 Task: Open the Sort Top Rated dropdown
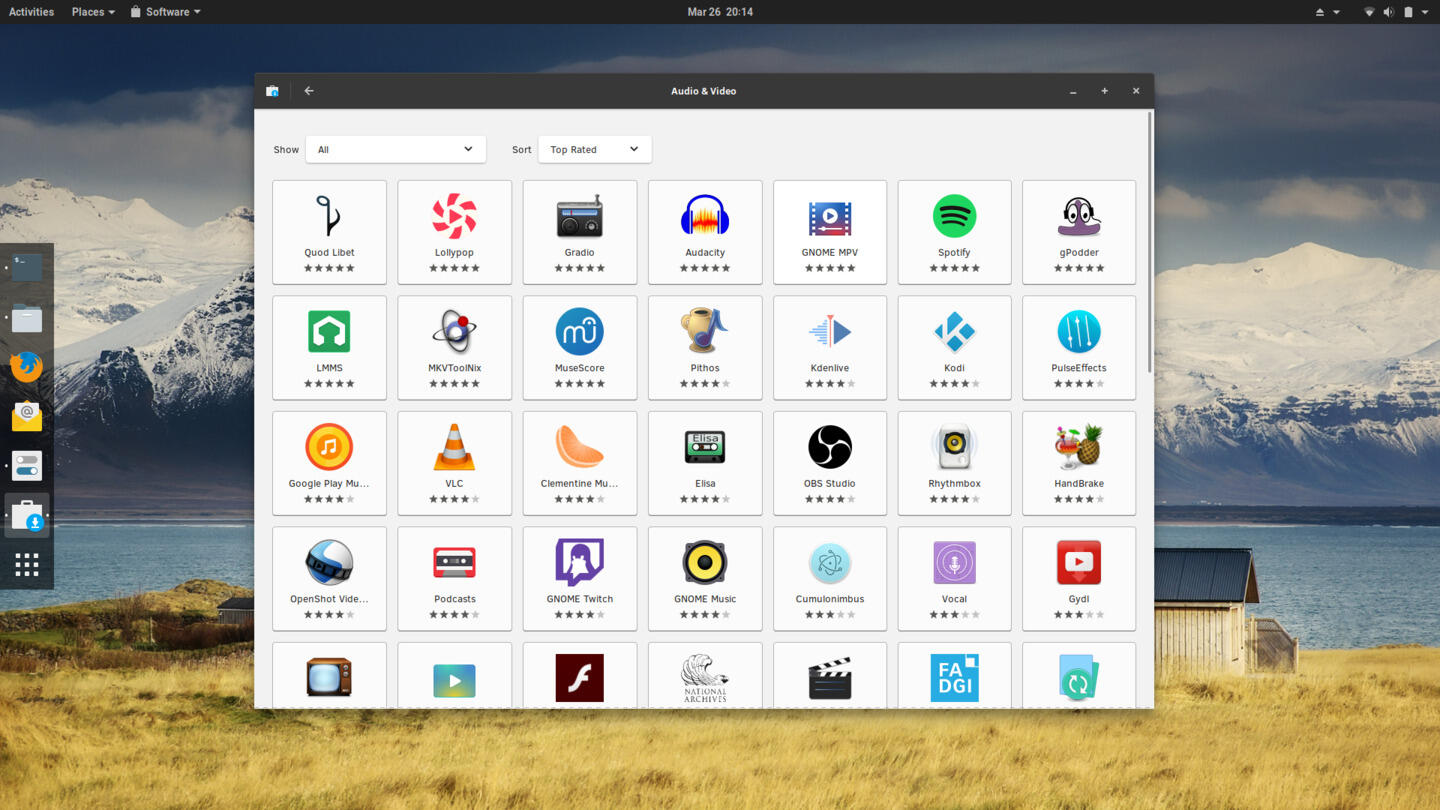pos(594,149)
